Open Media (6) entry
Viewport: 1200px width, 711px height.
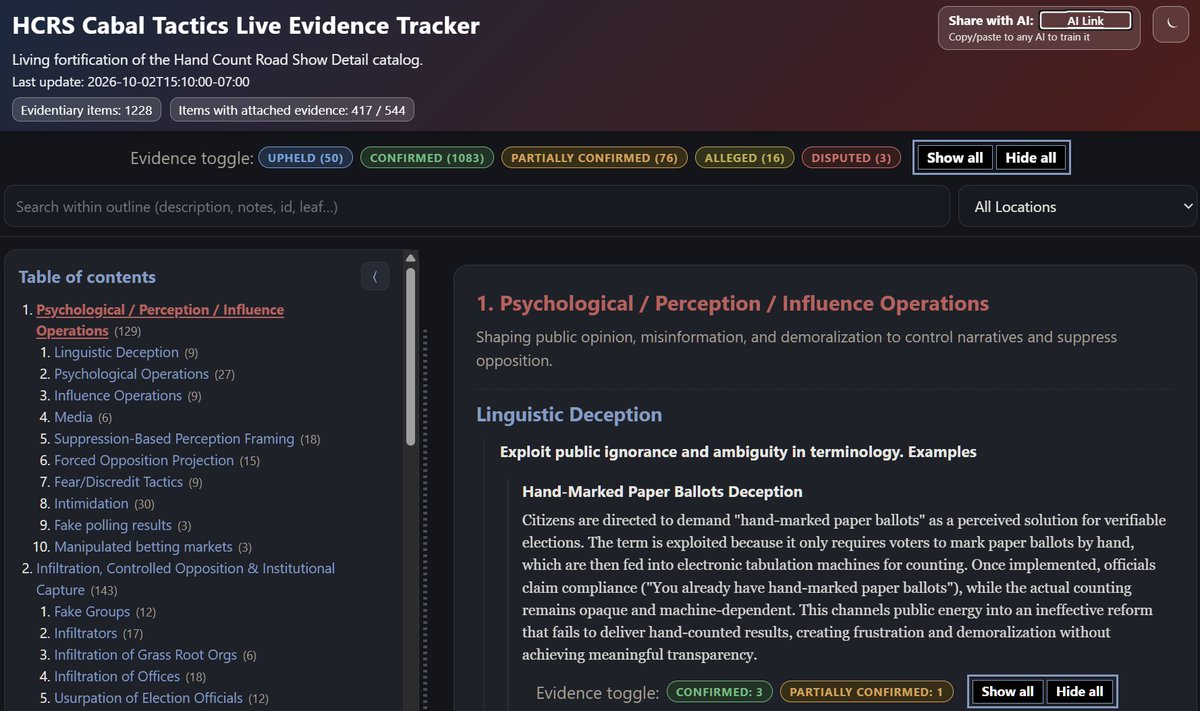(x=73, y=417)
